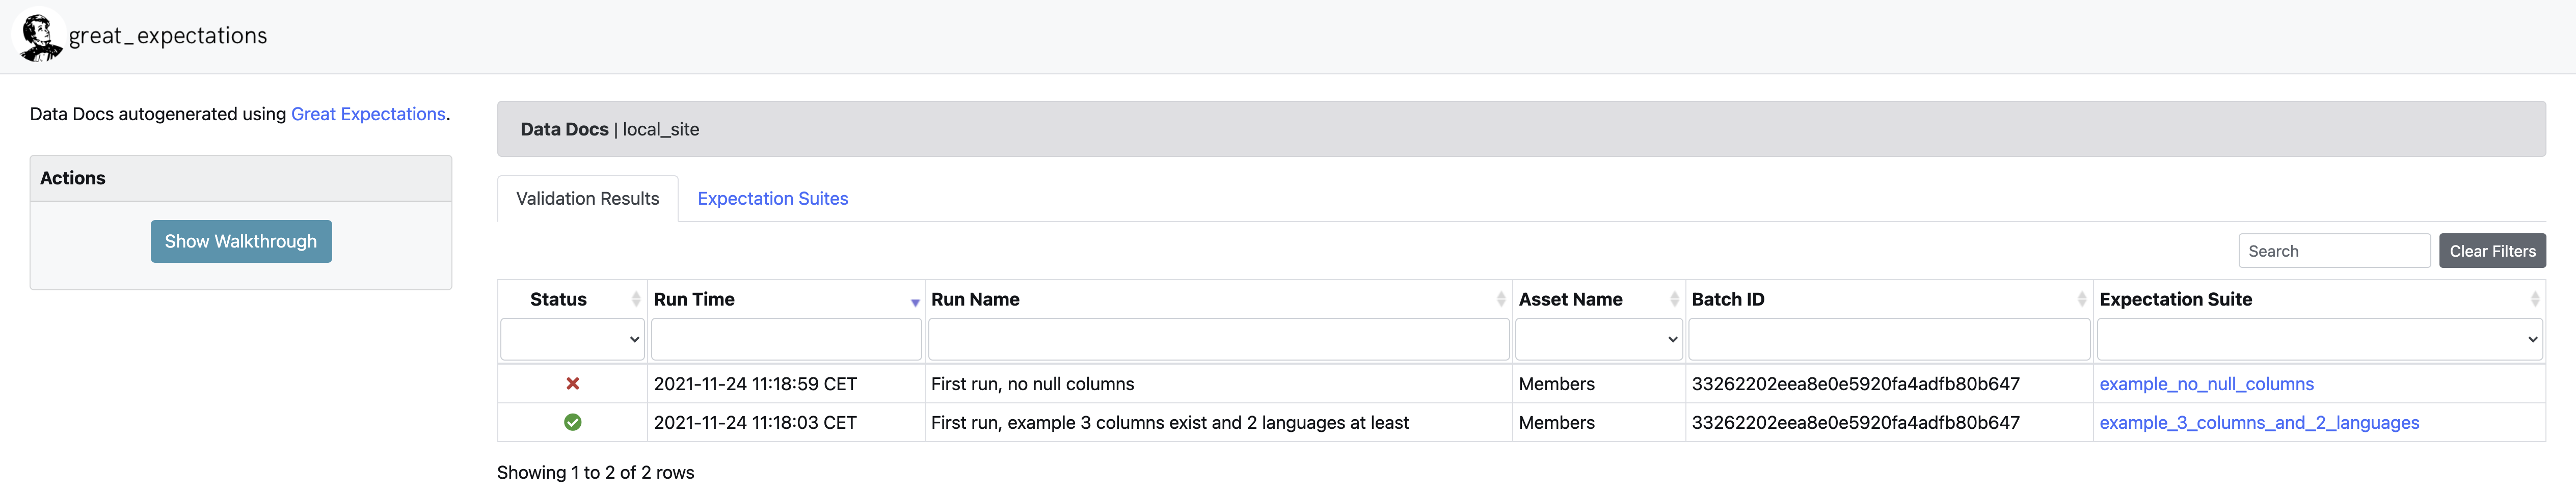Click the red failed status icon
This screenshot has height=493, width=2576.
[572, 384]
